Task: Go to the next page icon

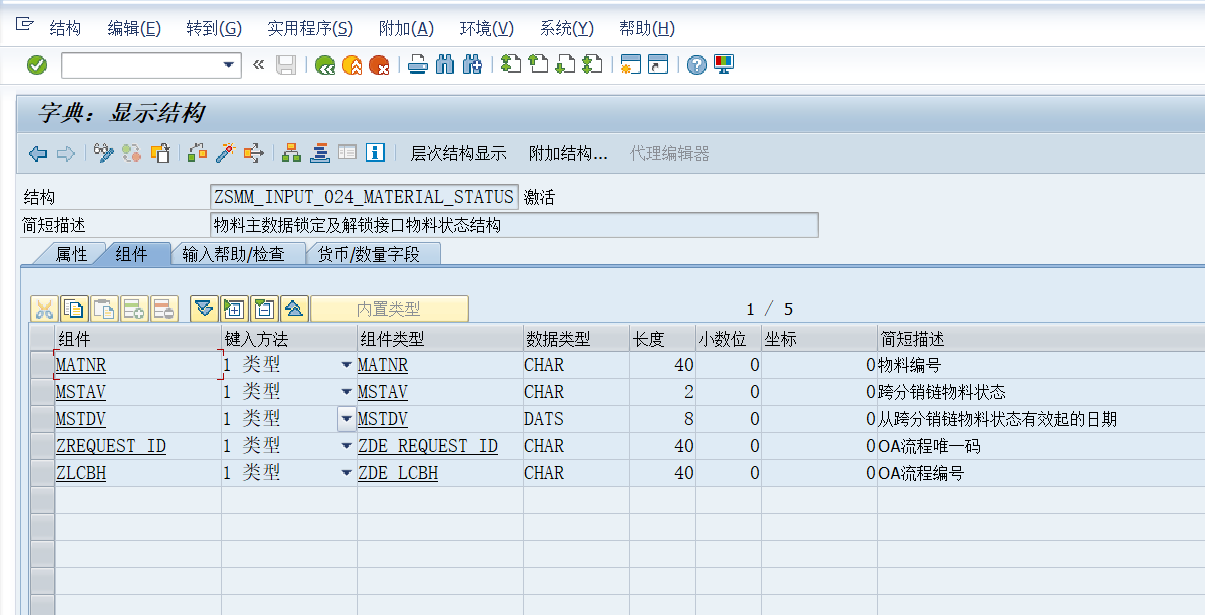Action: 565,65
